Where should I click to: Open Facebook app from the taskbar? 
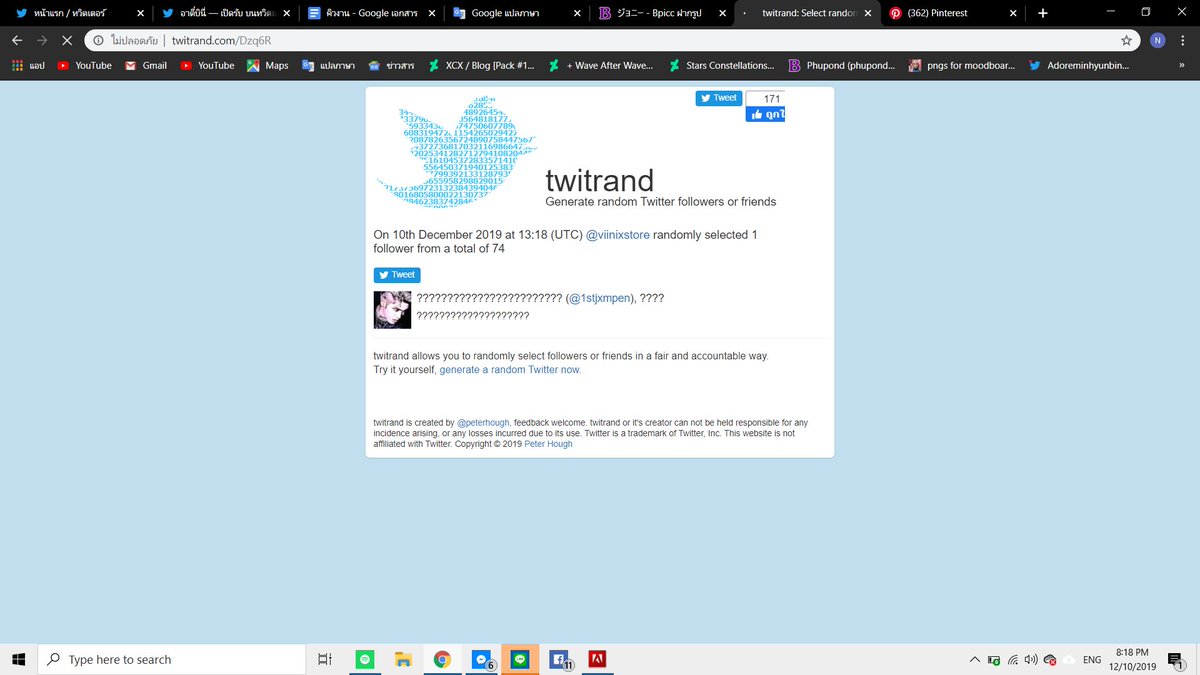(559, 659)
